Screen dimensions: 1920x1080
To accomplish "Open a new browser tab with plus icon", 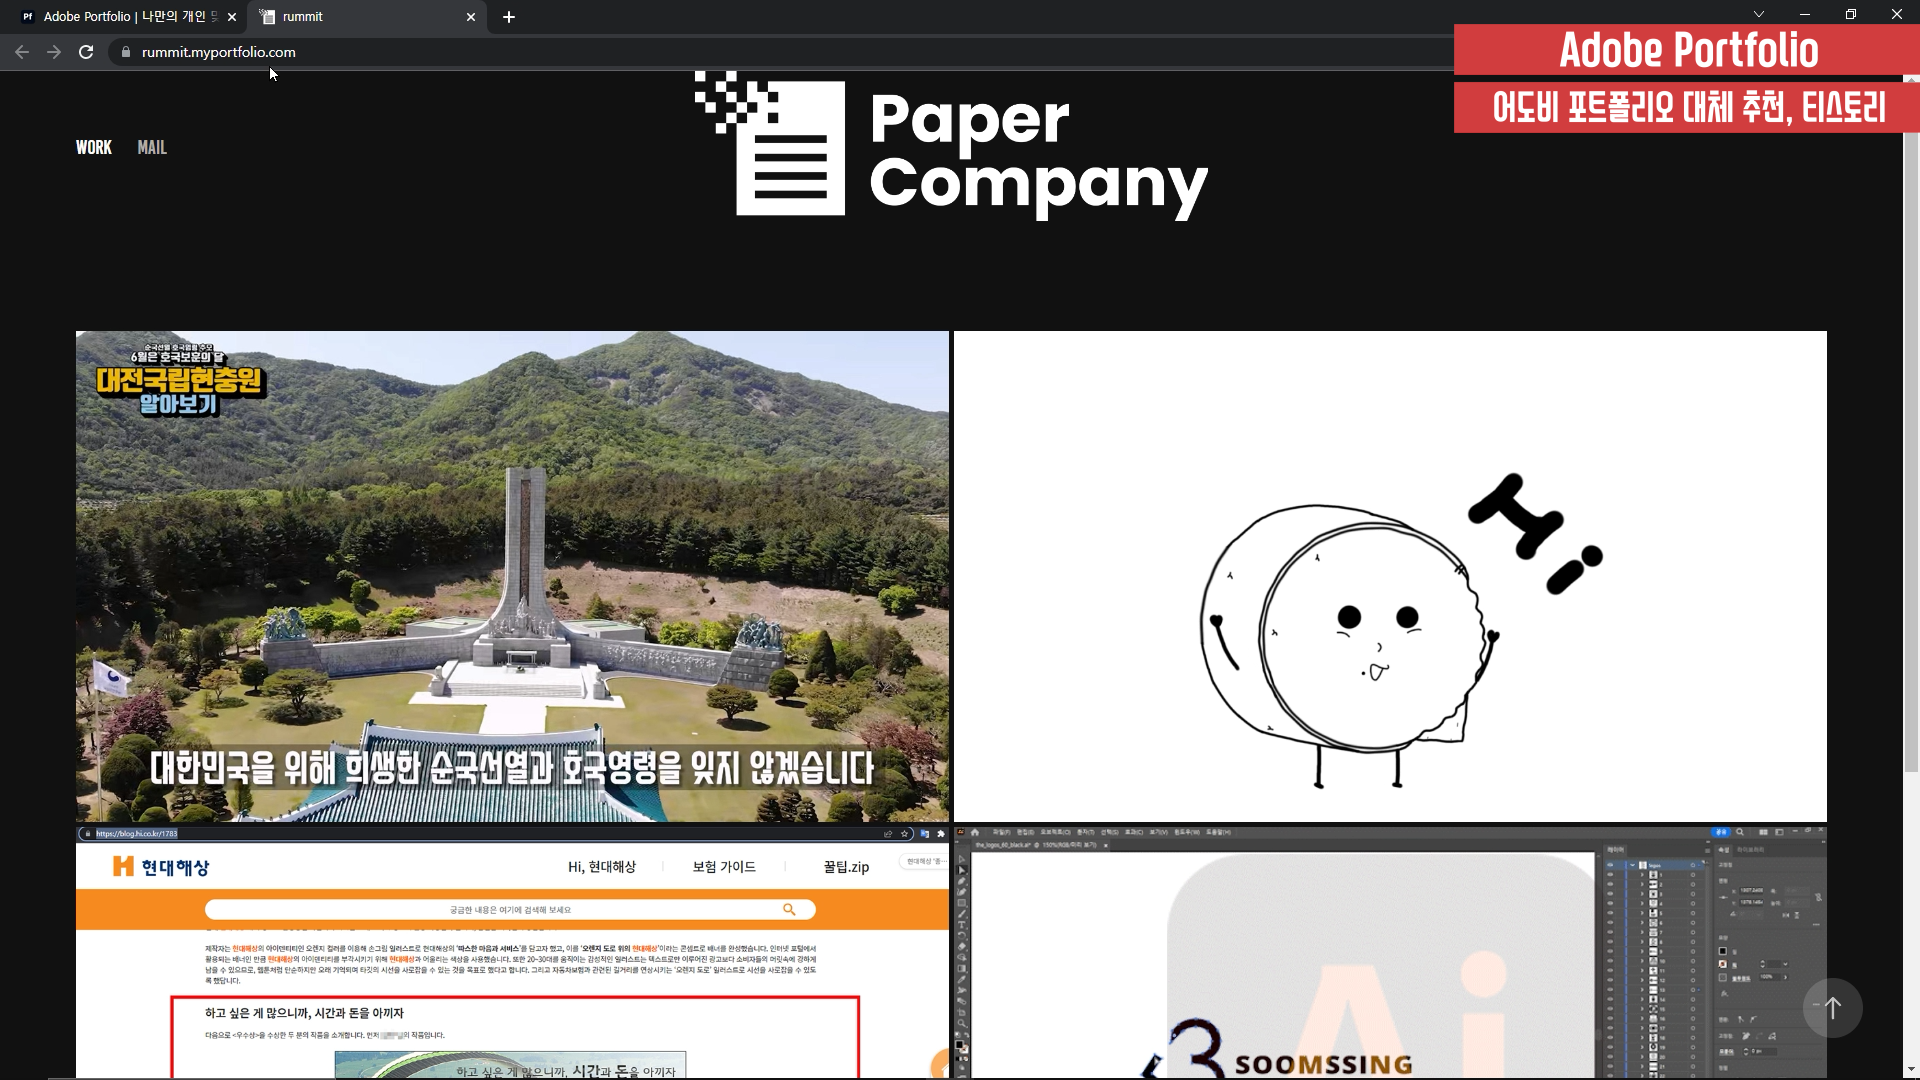I will tap(509, 17).
